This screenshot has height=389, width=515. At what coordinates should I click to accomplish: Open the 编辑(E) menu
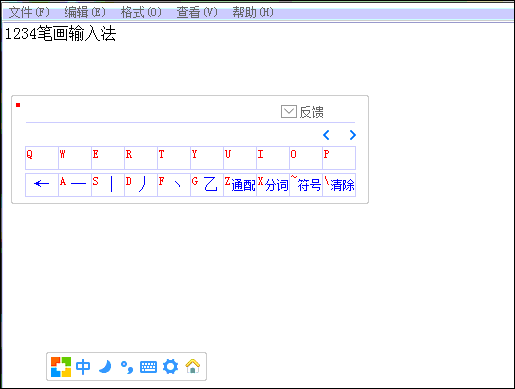(x=85, y=12)
